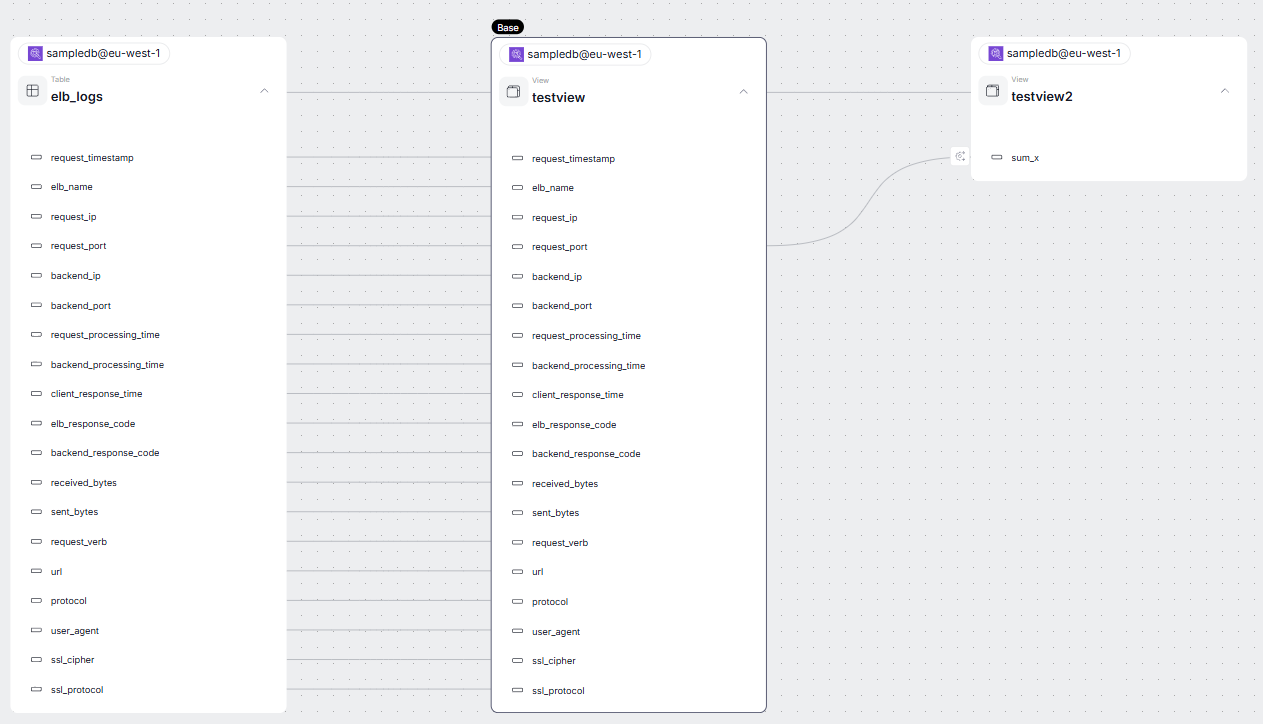Click the column icon next to sum_x
Image resolution: width=1263 pixels, height=724 pixels.
[x=996, y=158]
